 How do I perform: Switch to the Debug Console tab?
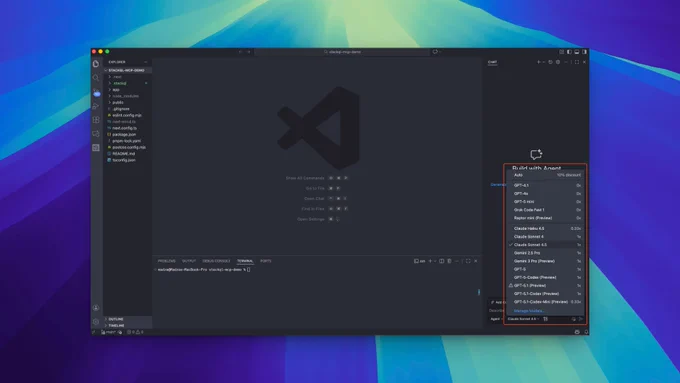[216, 261]
